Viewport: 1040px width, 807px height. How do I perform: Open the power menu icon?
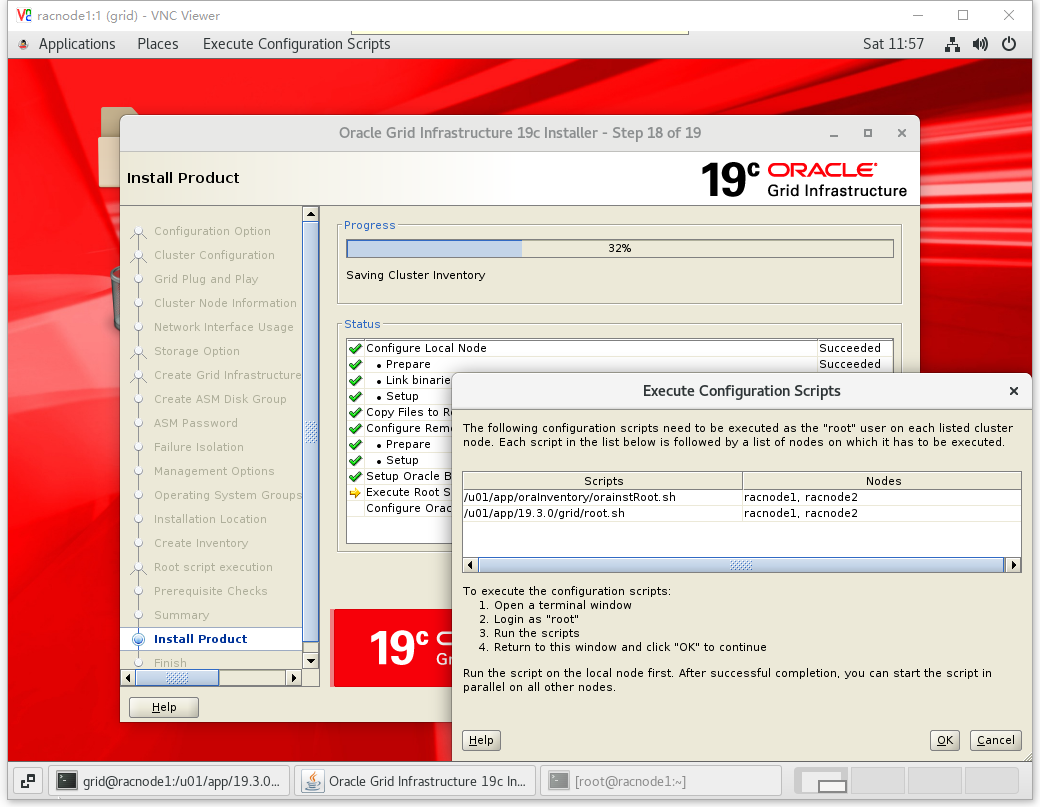point(1008,44)
